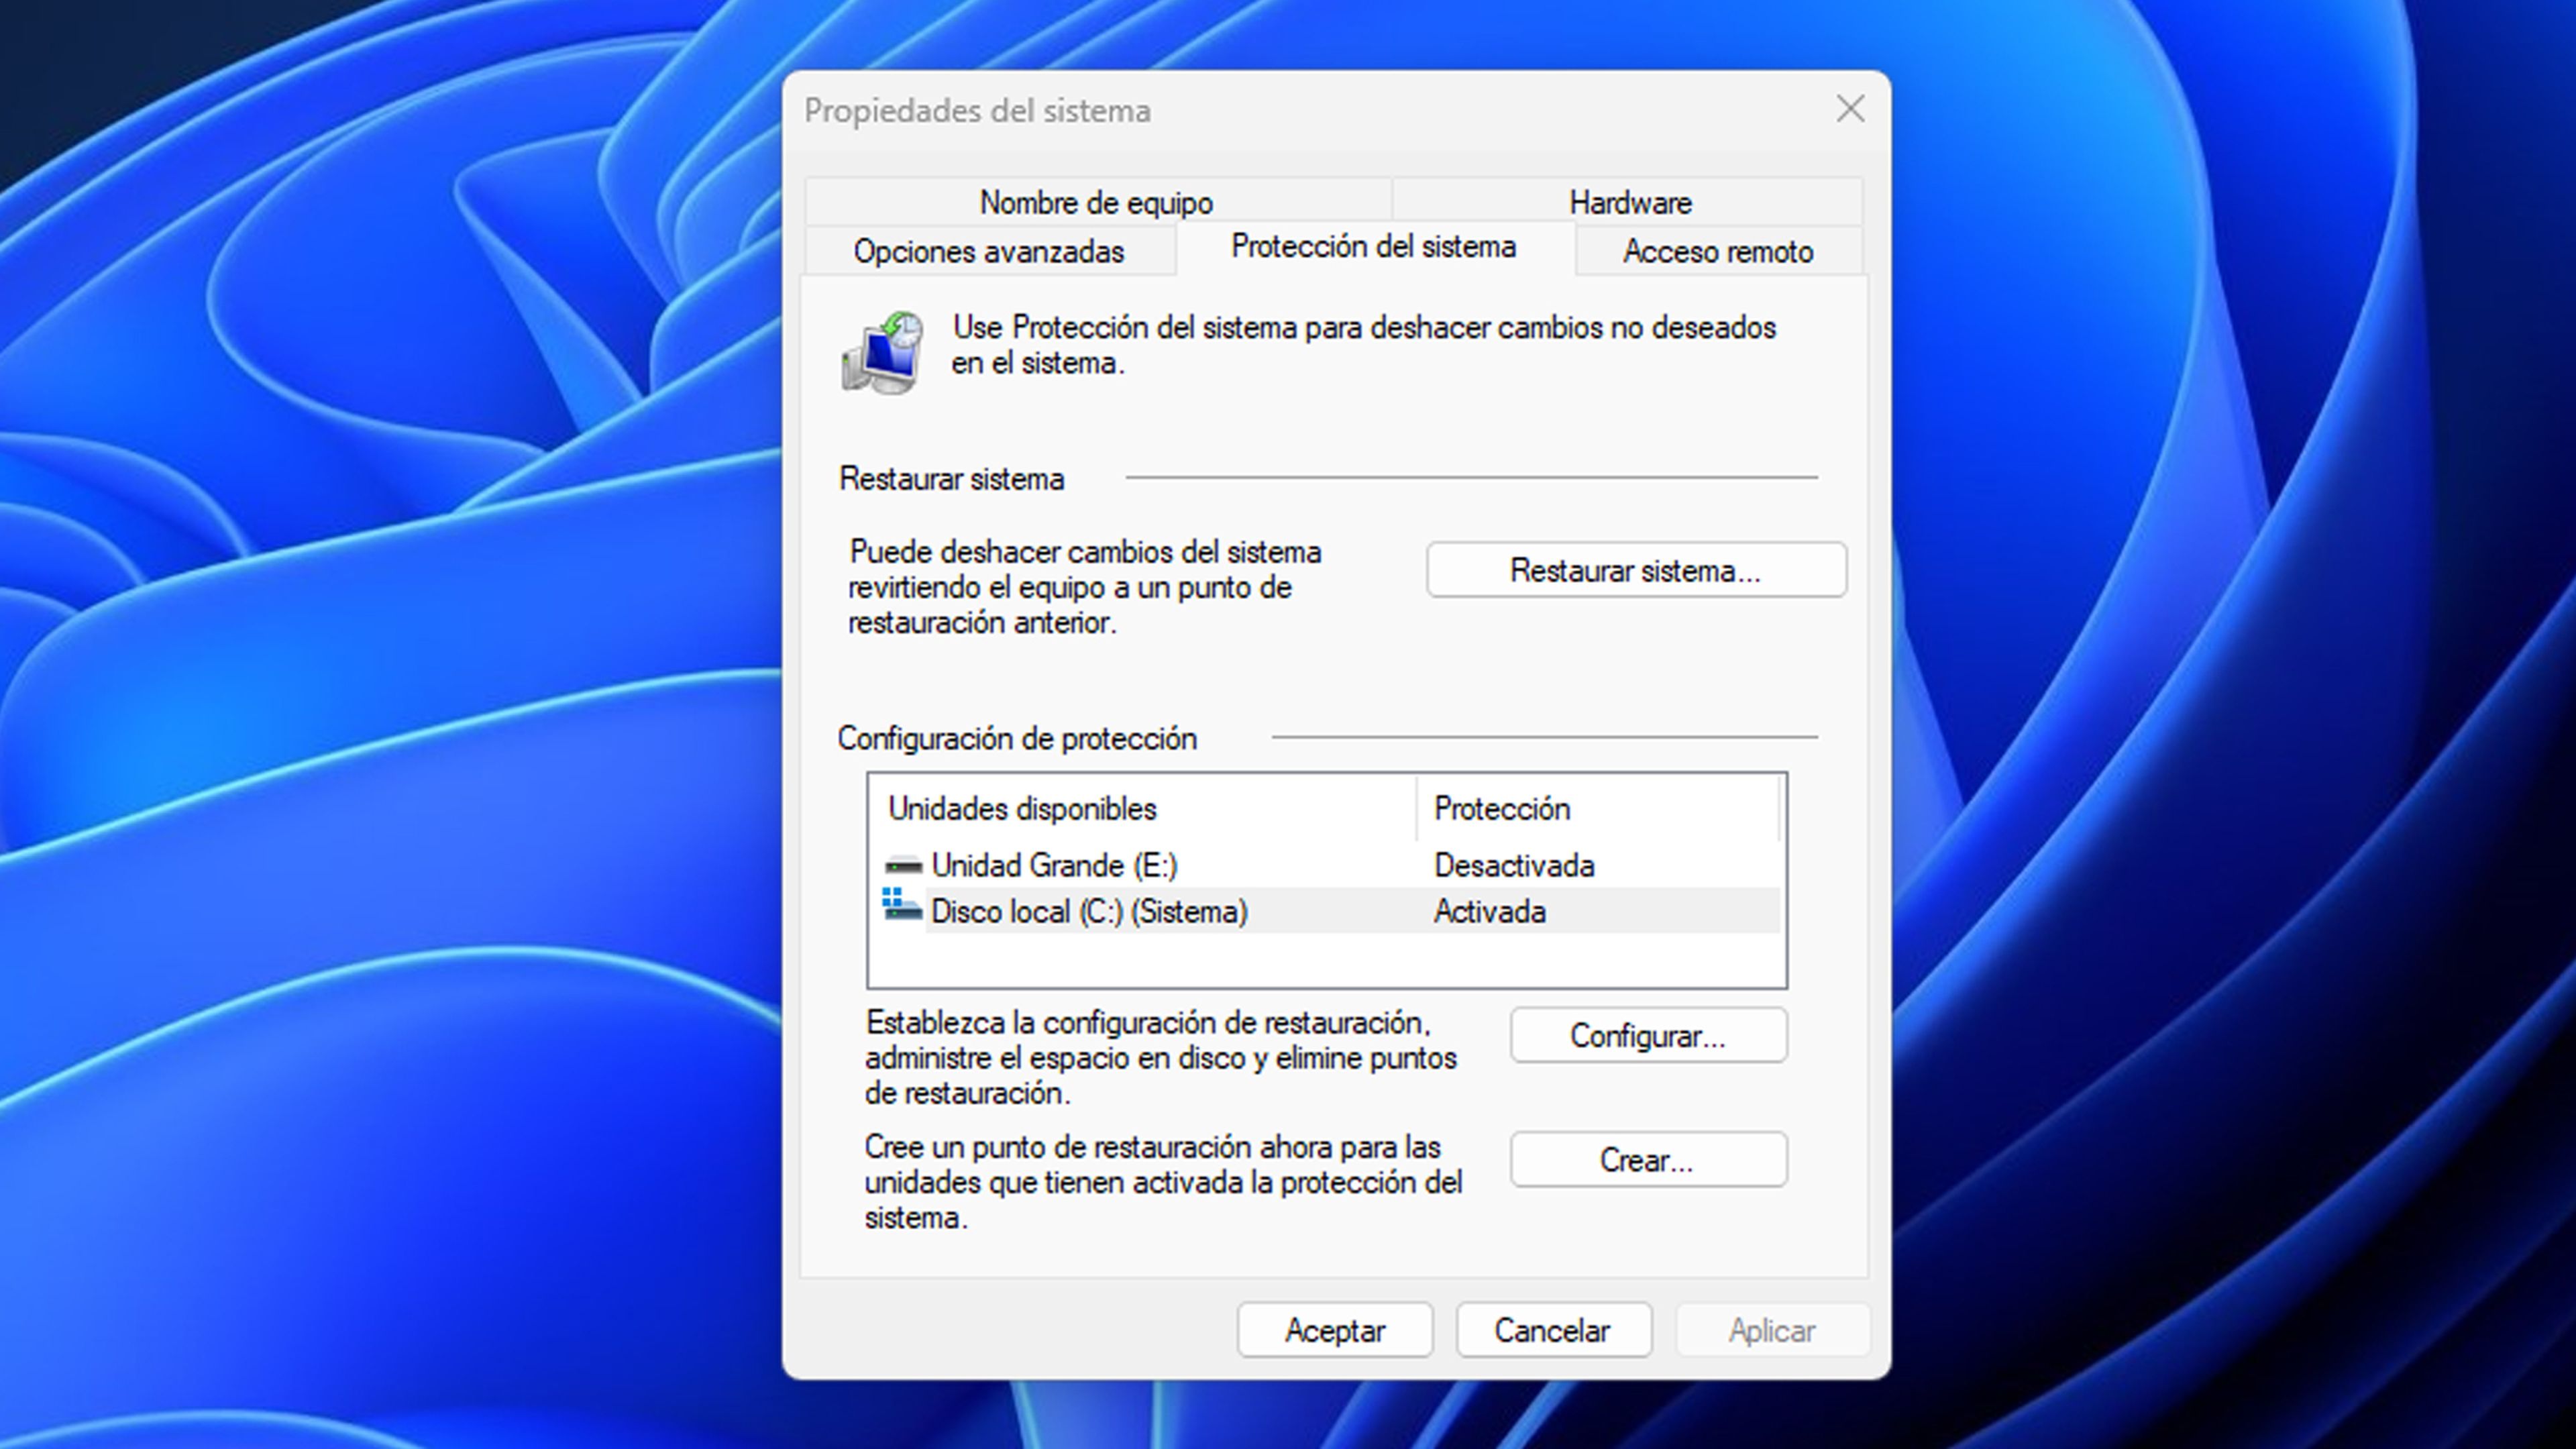Click the Restaurar sistema... button
The image size is (2576, 1449).
[1636, 570]
